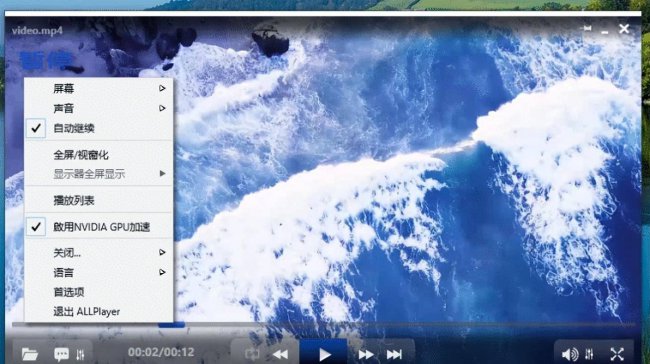This screenshot has width=650, height=364.
Task: Expand the 关闭... submenu
Action: coord(99,252)
